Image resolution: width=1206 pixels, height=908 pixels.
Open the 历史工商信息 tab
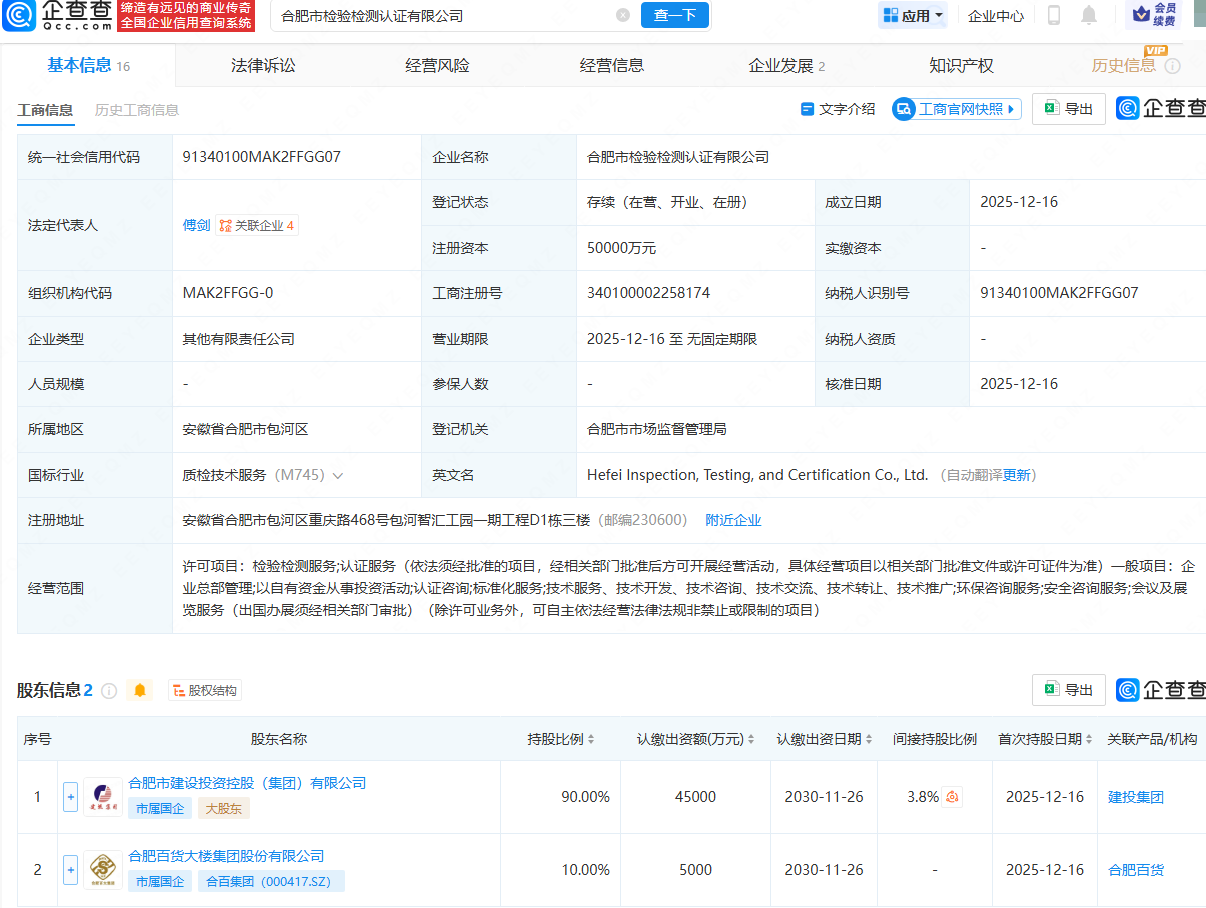tap(137, 110)
